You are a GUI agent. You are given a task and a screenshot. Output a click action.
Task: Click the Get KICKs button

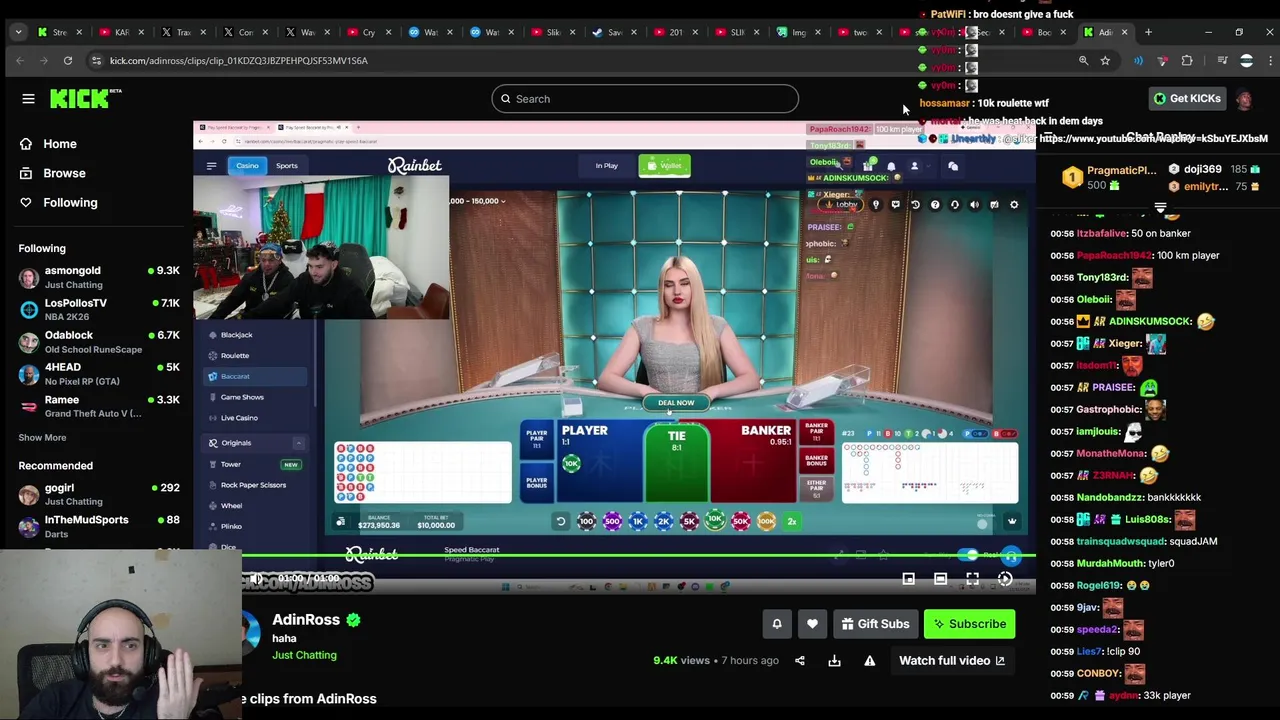(1186, 99)
